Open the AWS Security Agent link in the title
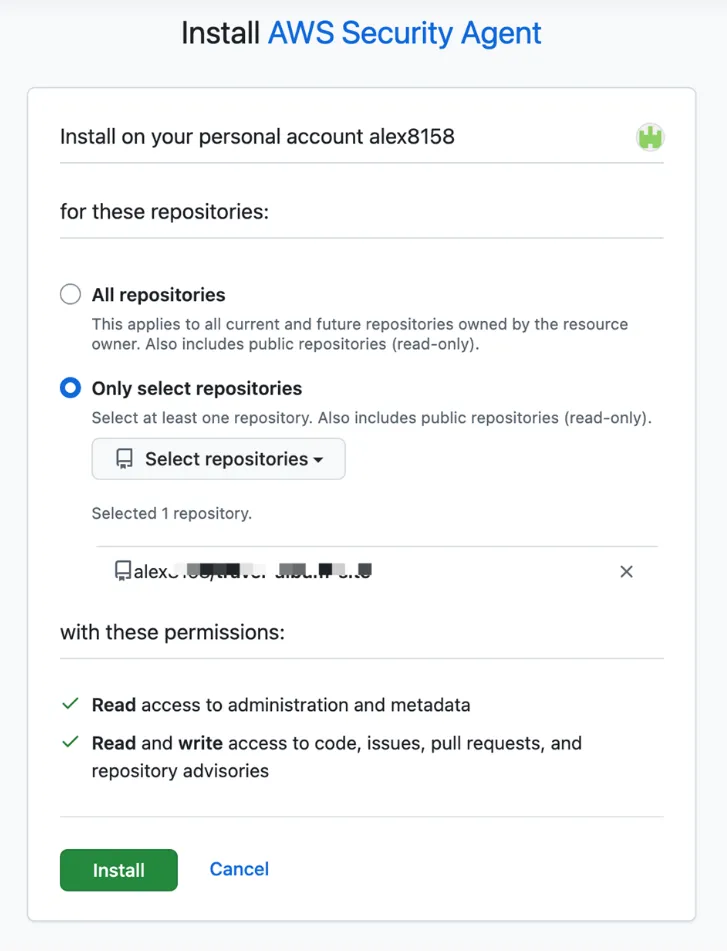The height and width of the screenshot is (951, 727). point(404,33)
